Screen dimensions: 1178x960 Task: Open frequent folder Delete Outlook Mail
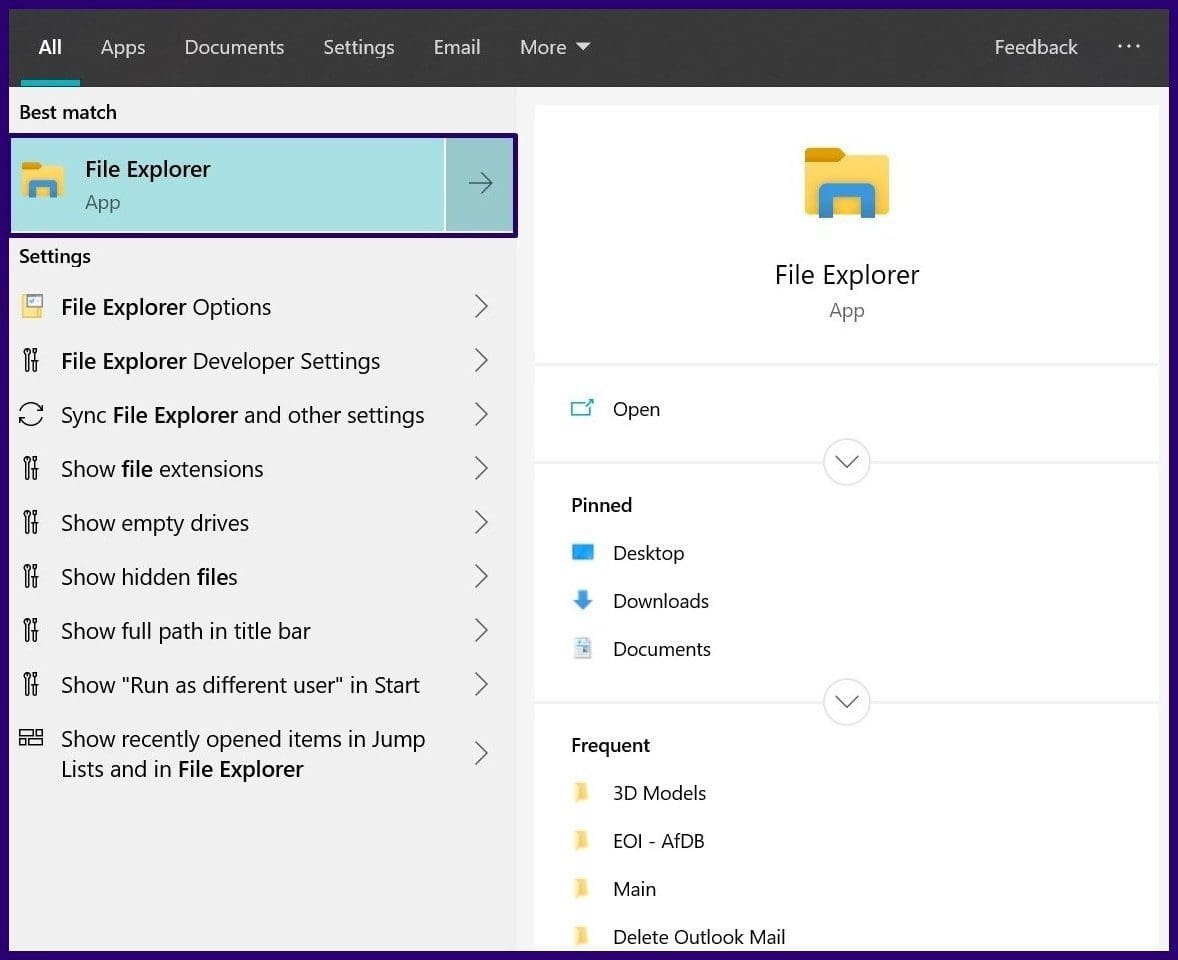pos(699,937)
